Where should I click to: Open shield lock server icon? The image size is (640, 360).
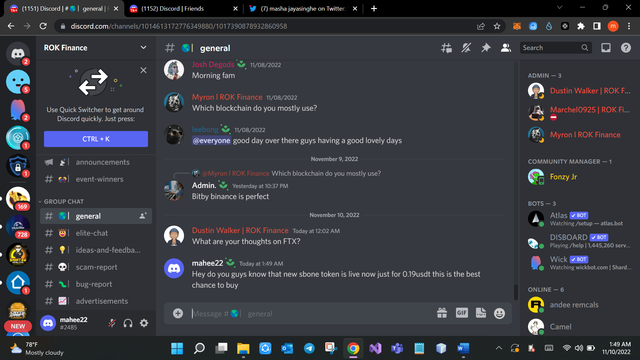18,166
